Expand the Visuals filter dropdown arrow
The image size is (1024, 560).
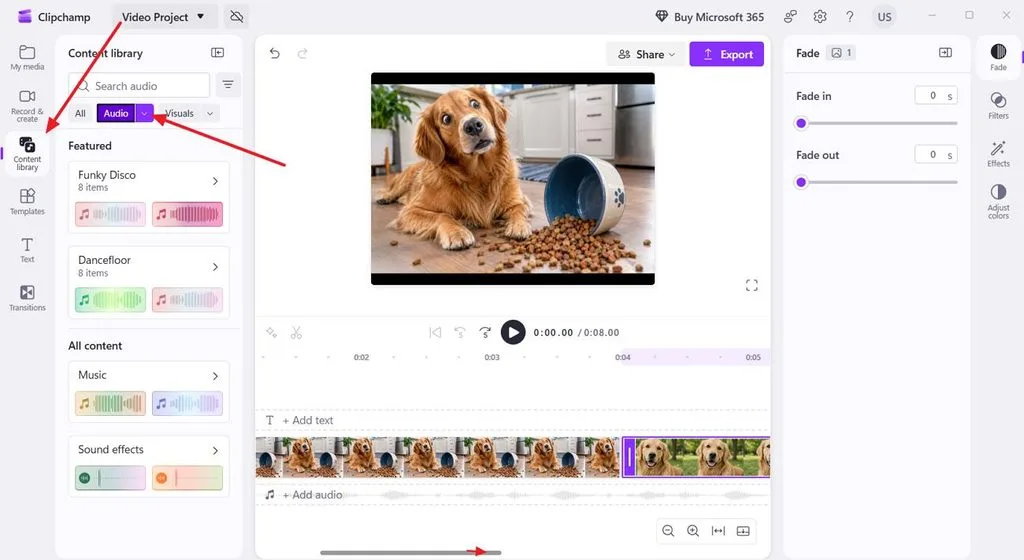(x=210, y=113)
